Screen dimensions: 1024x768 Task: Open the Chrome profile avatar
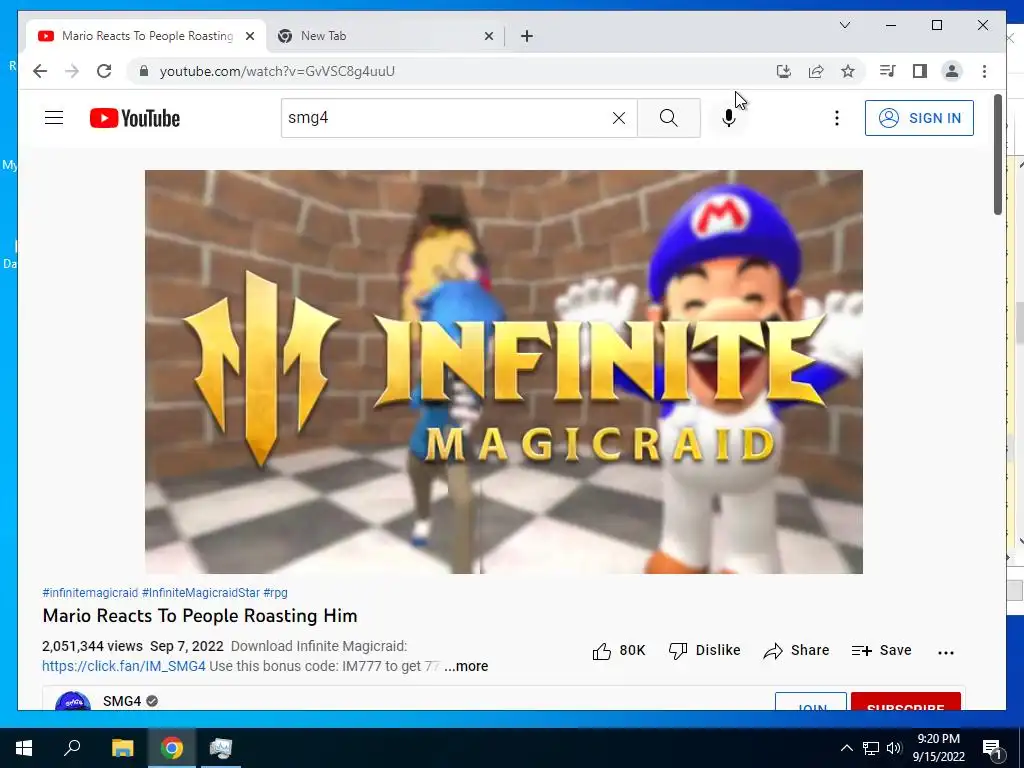(952, 71)
